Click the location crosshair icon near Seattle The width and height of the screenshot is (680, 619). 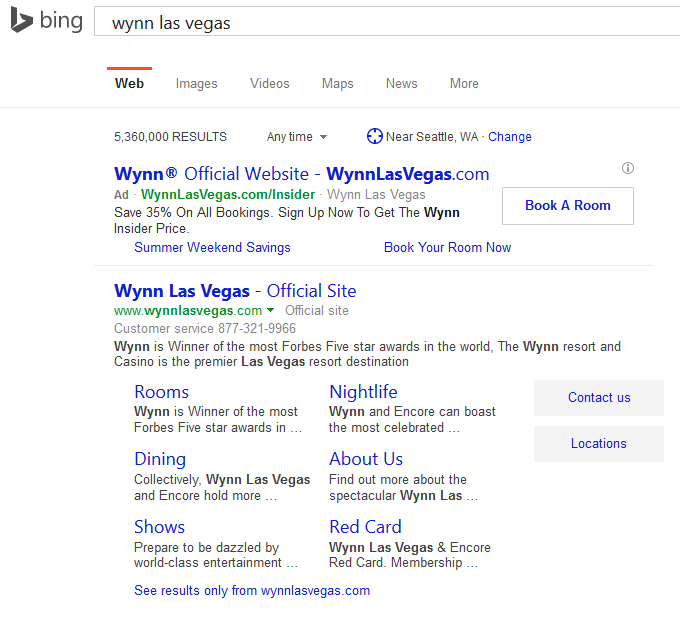[x=375, y=137]
